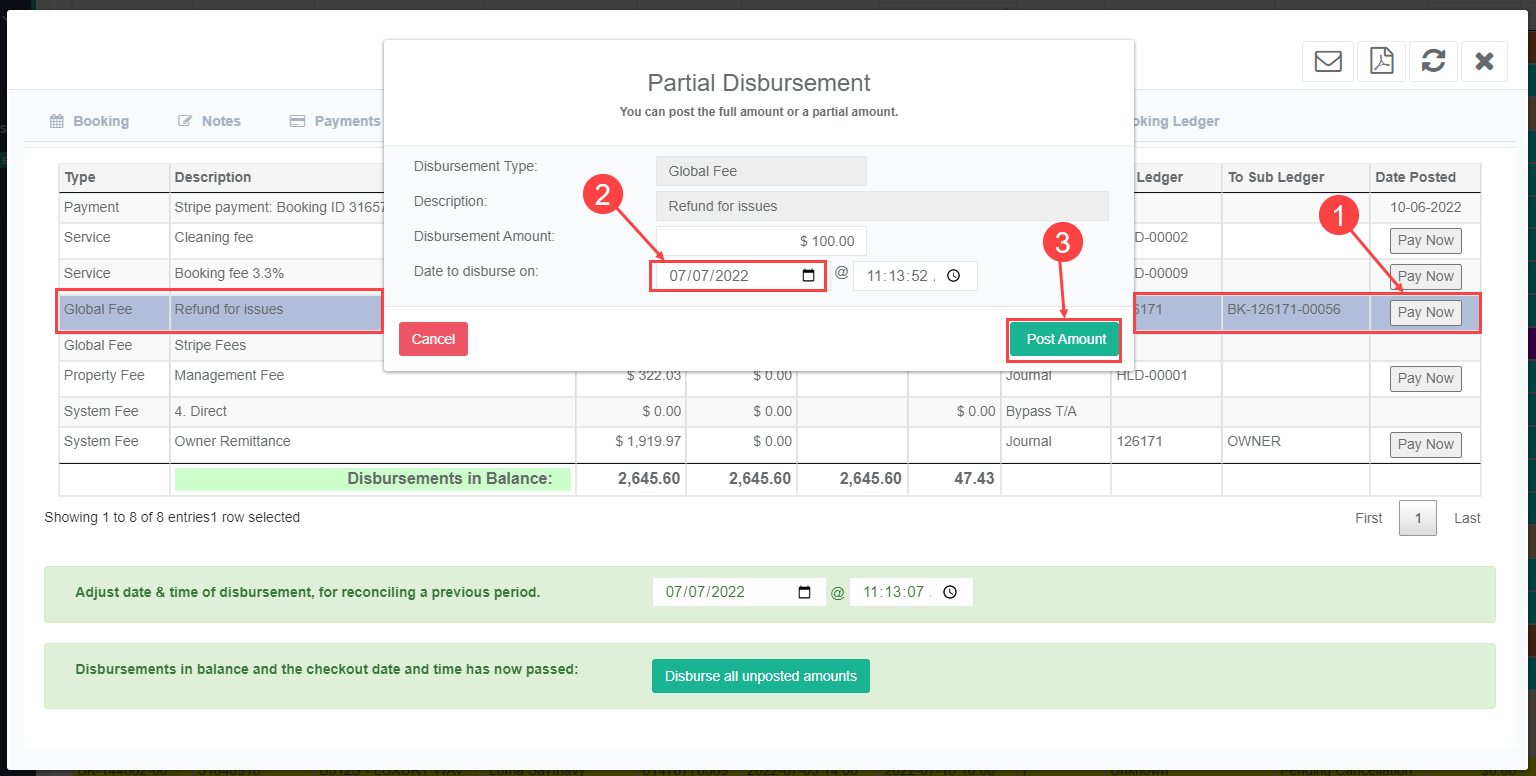Click the email envelope icon
This screenshot has width=1536, height=776.
click(1328, 62)
